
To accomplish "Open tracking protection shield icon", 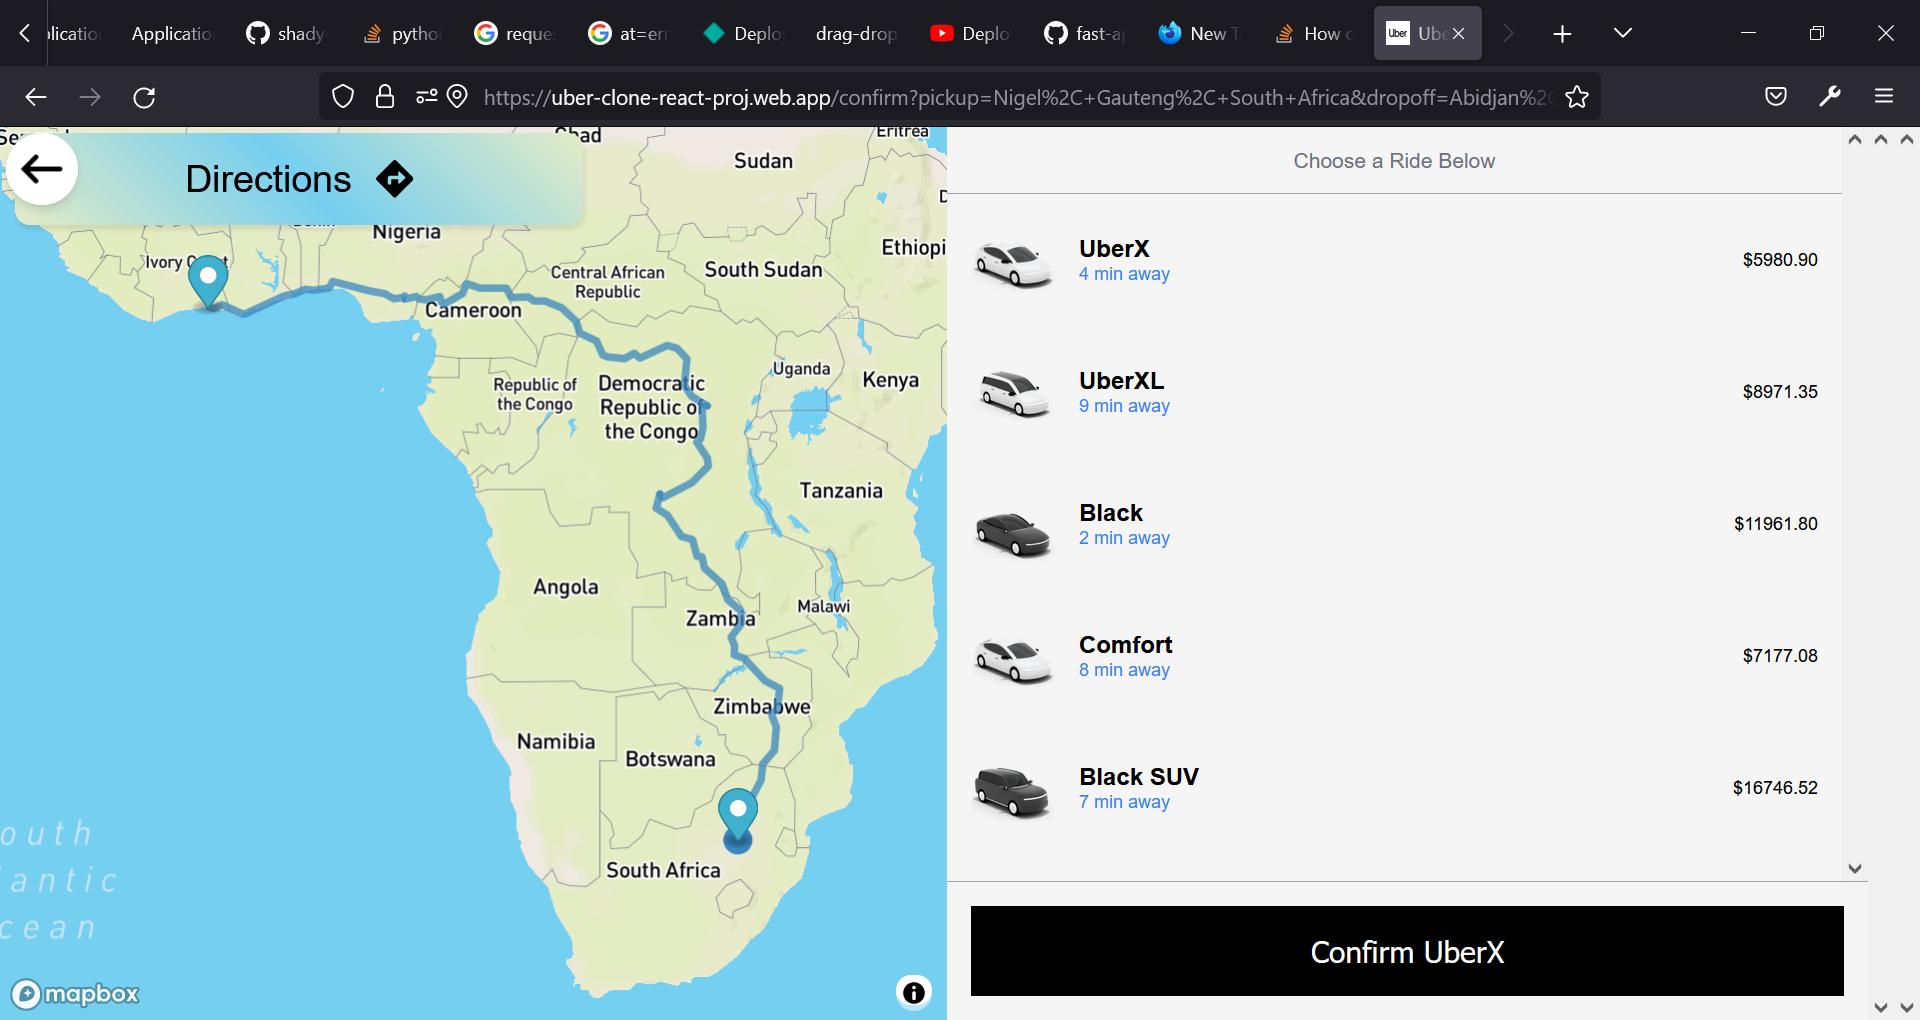I will (x=343, y=97).
